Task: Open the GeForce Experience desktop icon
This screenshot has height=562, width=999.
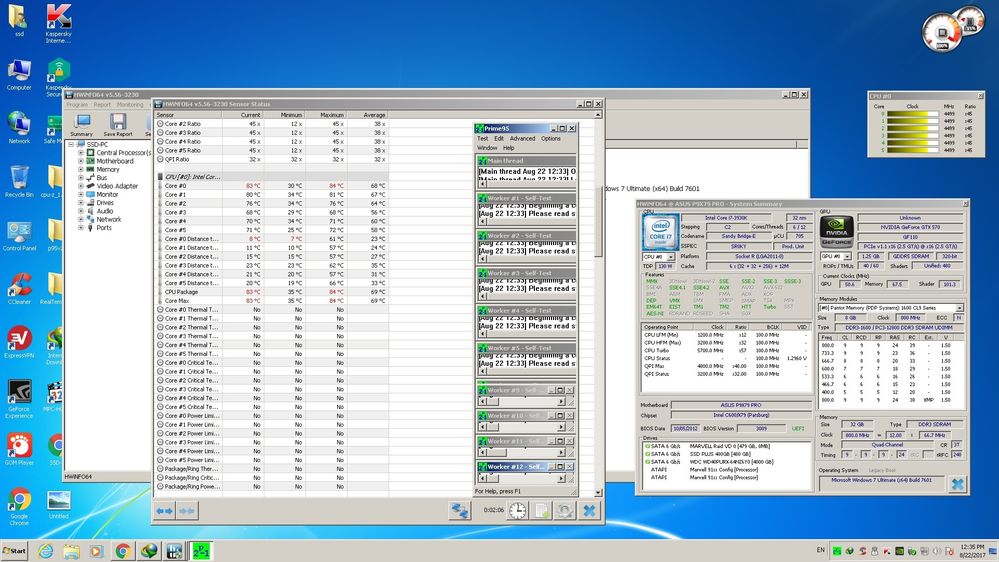Action: click(19, 399)
